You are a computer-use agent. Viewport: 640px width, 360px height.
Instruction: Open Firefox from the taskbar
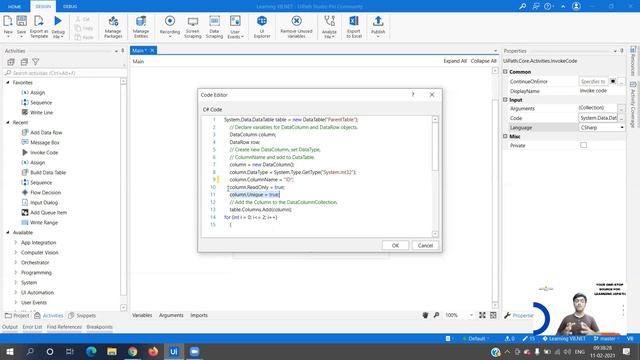click(x=153, y=351)
